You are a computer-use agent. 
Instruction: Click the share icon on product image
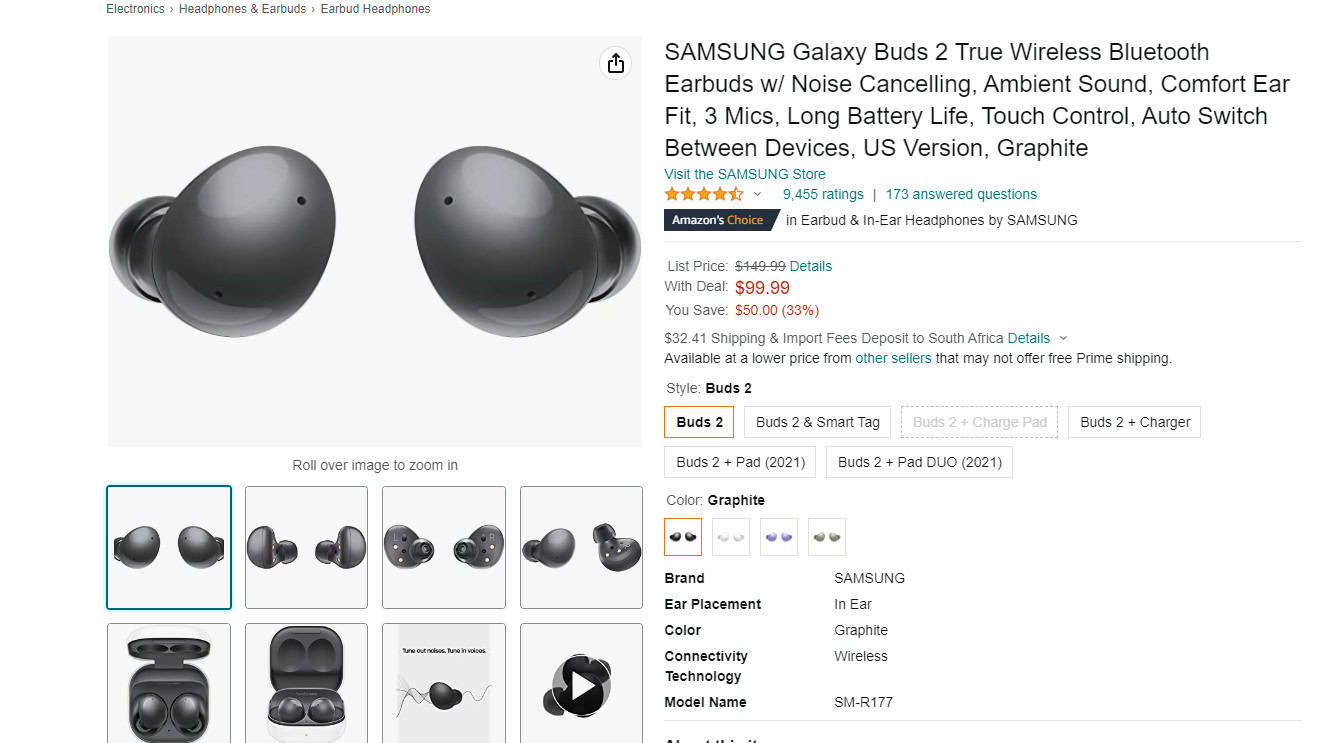click(x=615, y=63)
